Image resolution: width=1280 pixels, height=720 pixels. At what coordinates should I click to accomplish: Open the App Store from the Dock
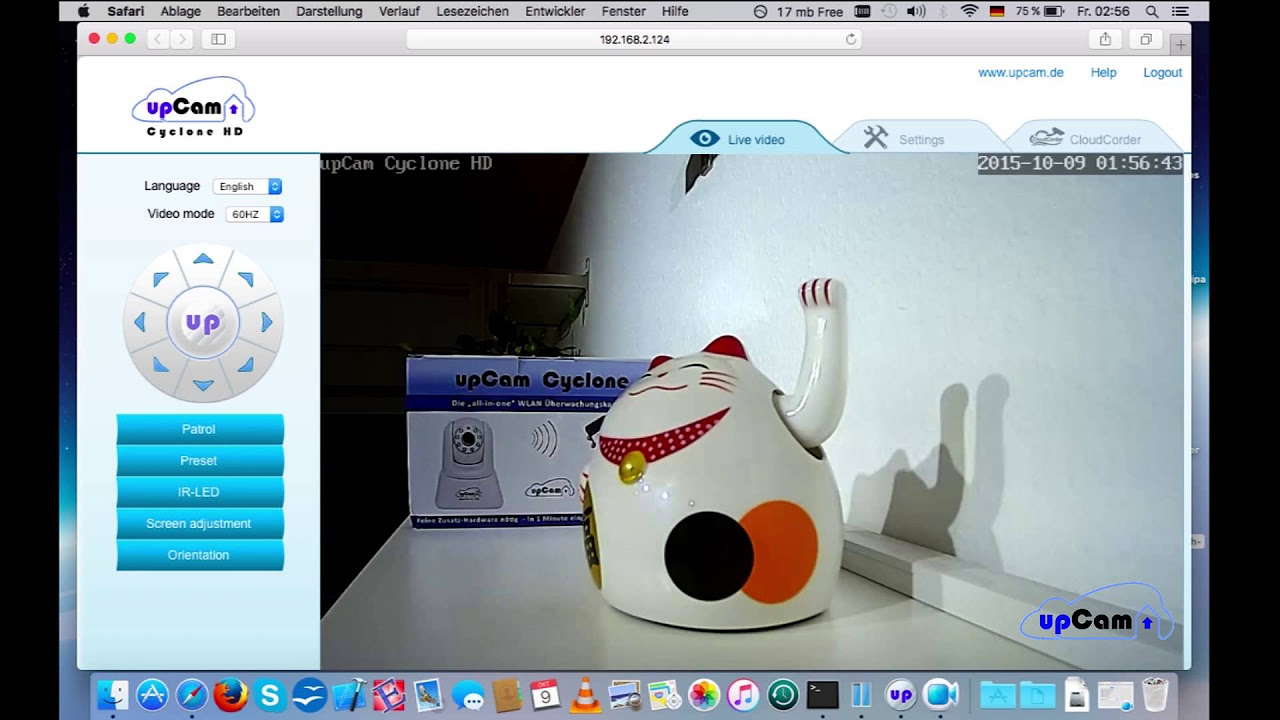point(152,695)
